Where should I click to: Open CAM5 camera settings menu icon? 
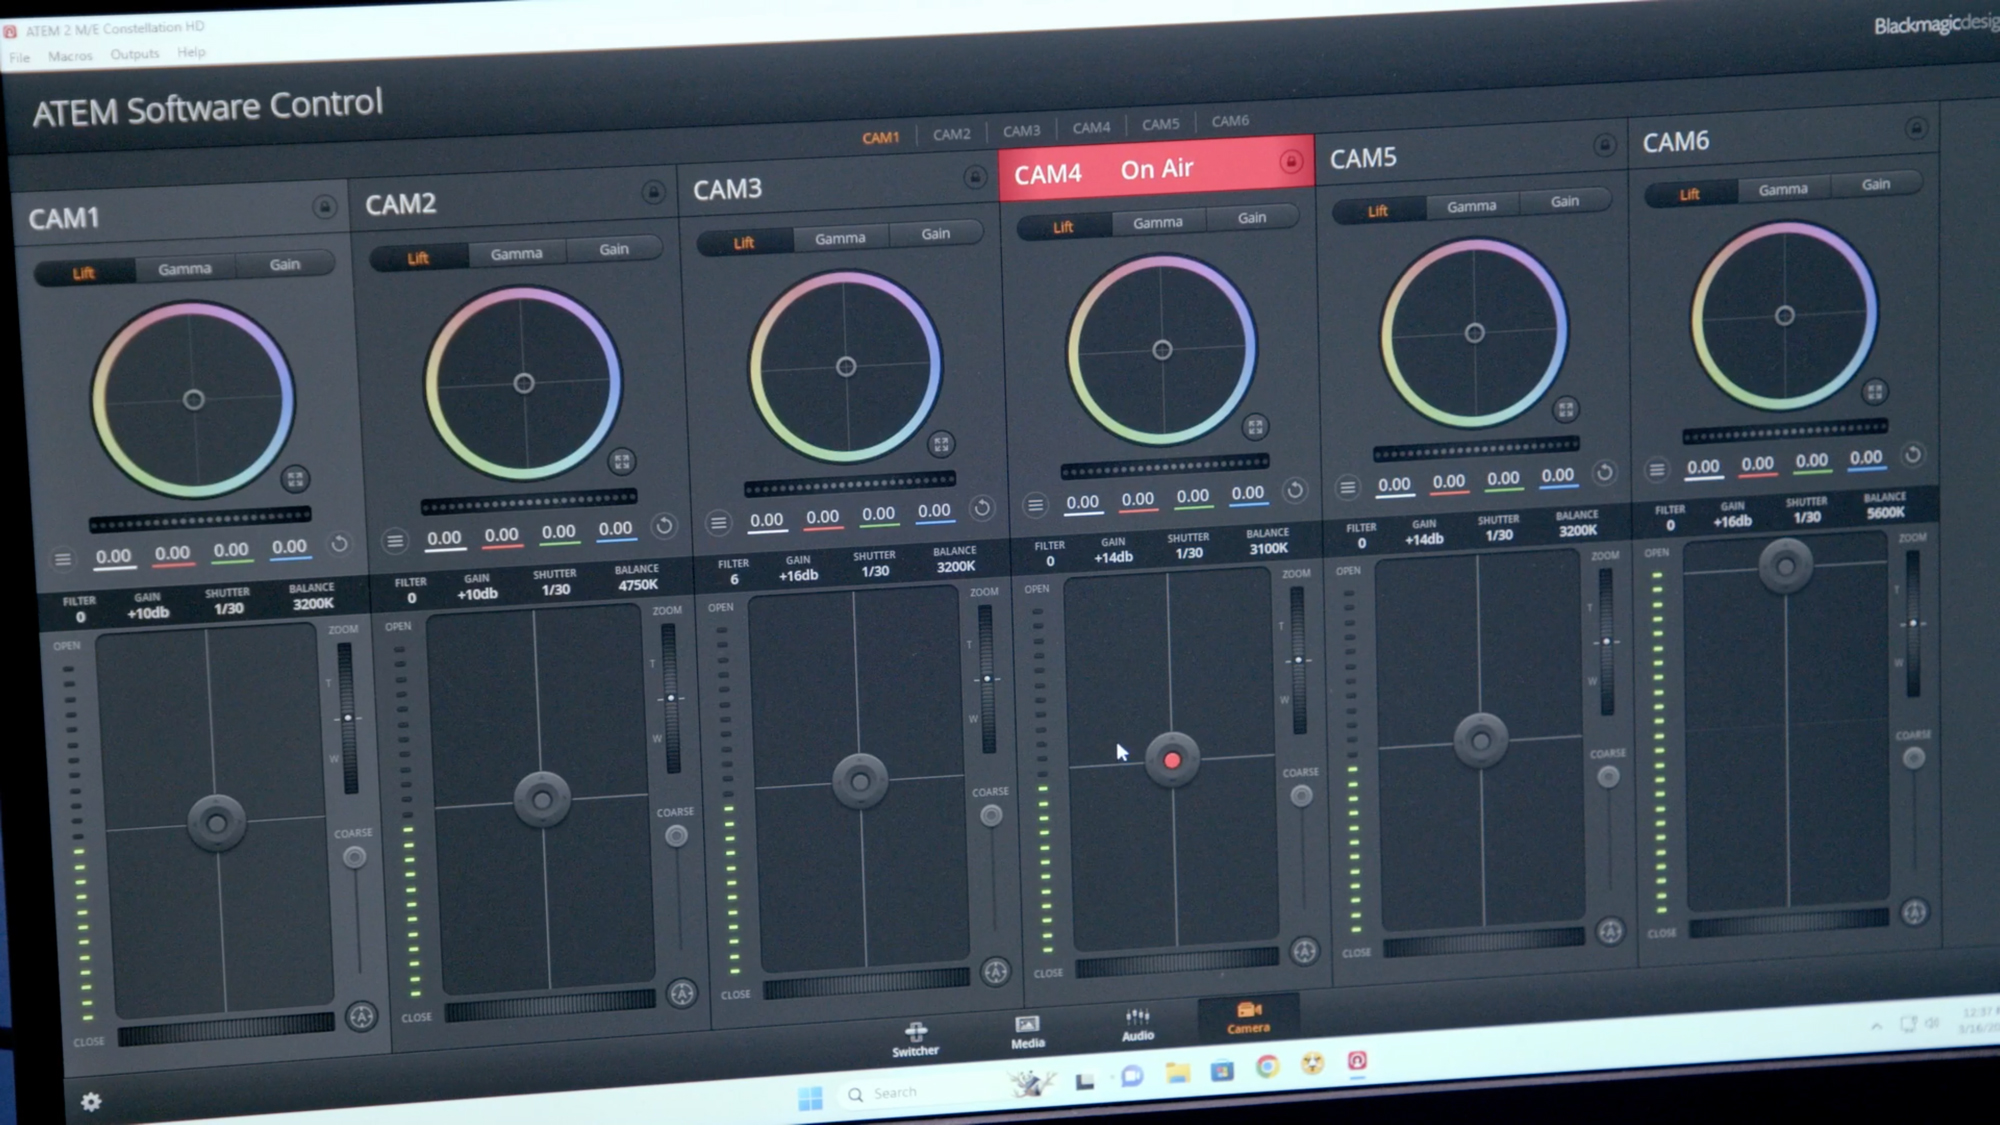pos(1348,487)
